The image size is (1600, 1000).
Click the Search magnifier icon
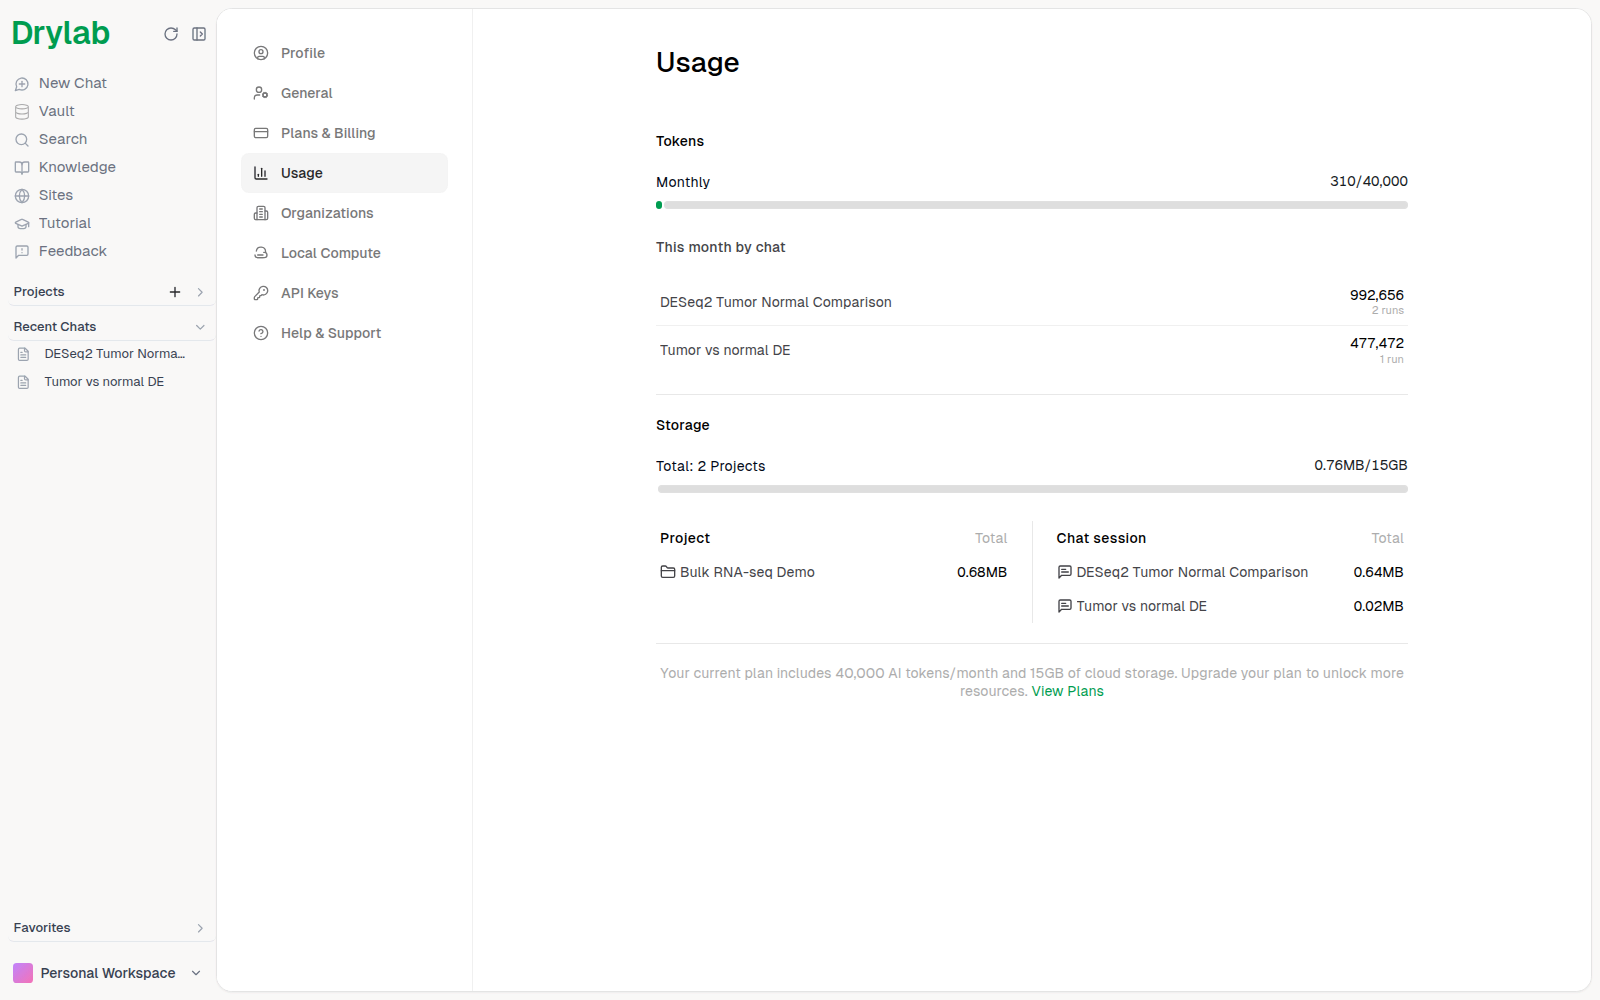(x=22, y=140)
